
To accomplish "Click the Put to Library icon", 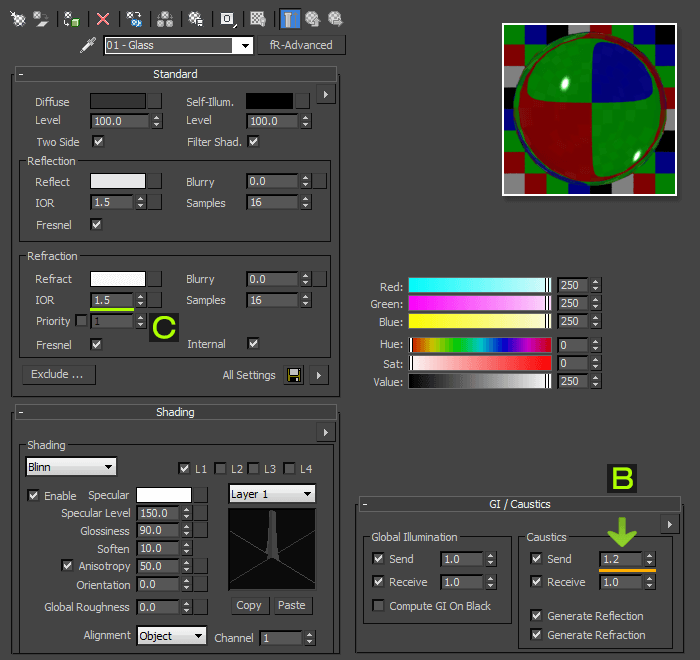I will click(x=196, y=19).
